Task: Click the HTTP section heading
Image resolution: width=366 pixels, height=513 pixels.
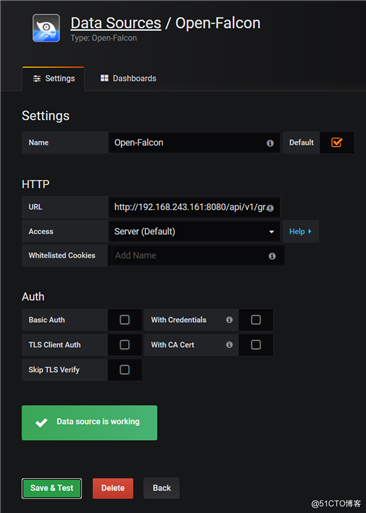Action: (x=36, y=184)
